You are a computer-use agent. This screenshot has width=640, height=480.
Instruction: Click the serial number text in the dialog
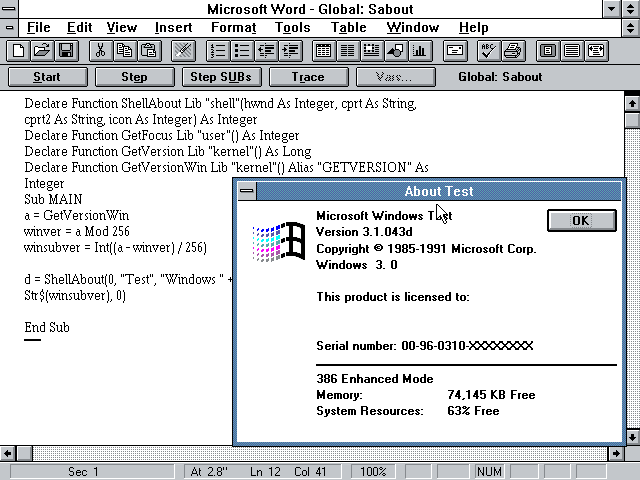424,346
